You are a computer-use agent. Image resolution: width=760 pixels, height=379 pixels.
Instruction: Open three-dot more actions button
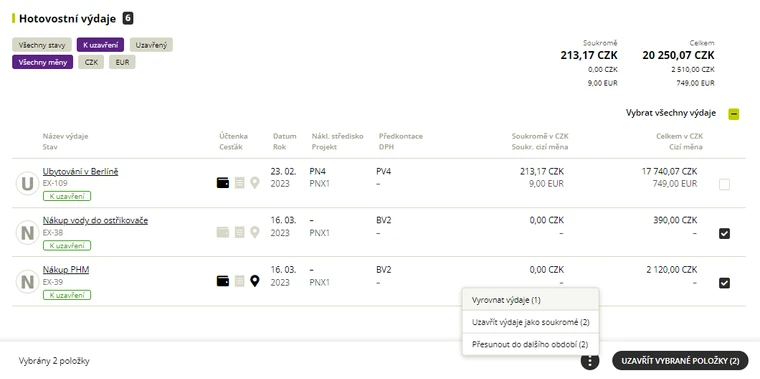[590, 361]
